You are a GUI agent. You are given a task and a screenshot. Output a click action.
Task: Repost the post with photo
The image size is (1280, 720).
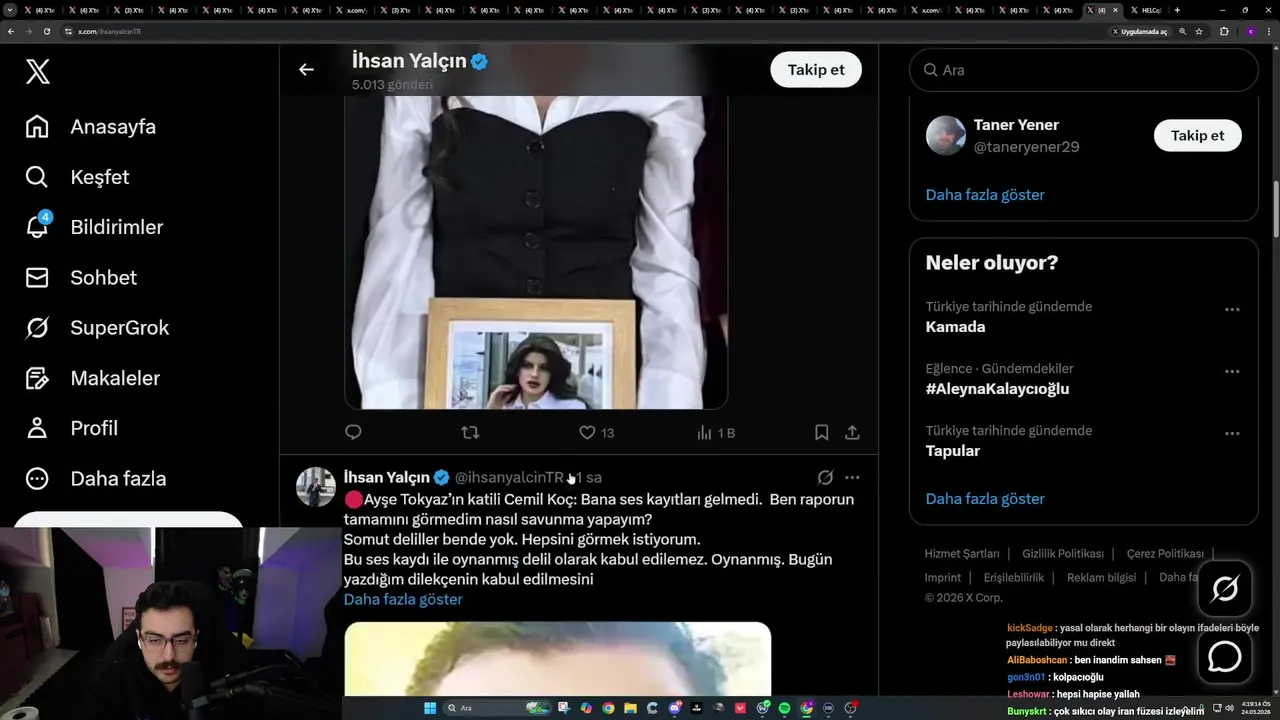(x=470, y=432)
